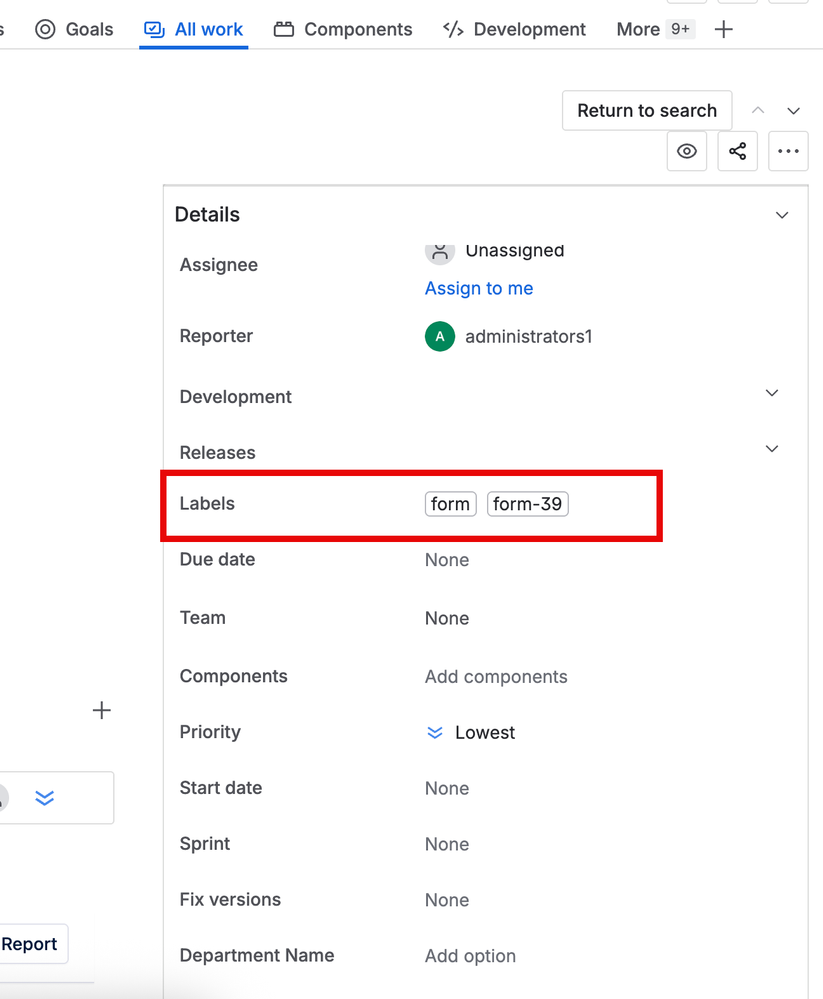Toggle the watch eye icon
823x999 pixels.
687,151
